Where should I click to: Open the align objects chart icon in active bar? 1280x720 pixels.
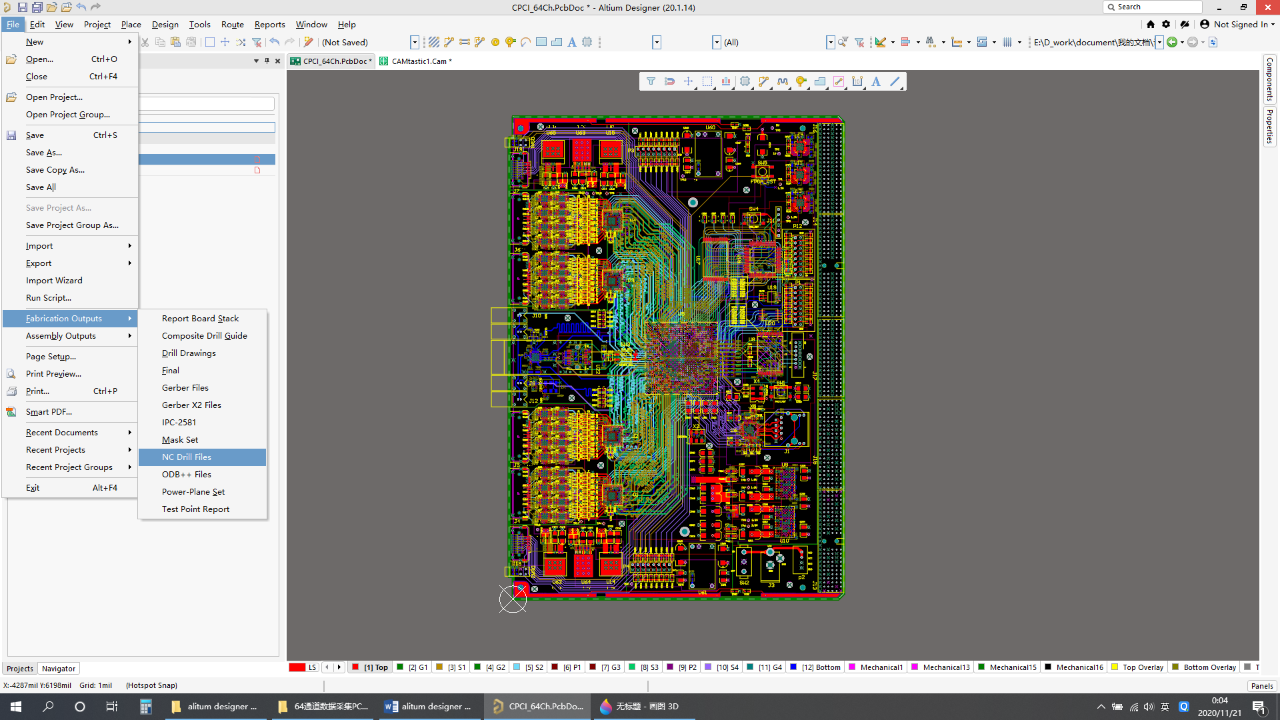[726, 81]
